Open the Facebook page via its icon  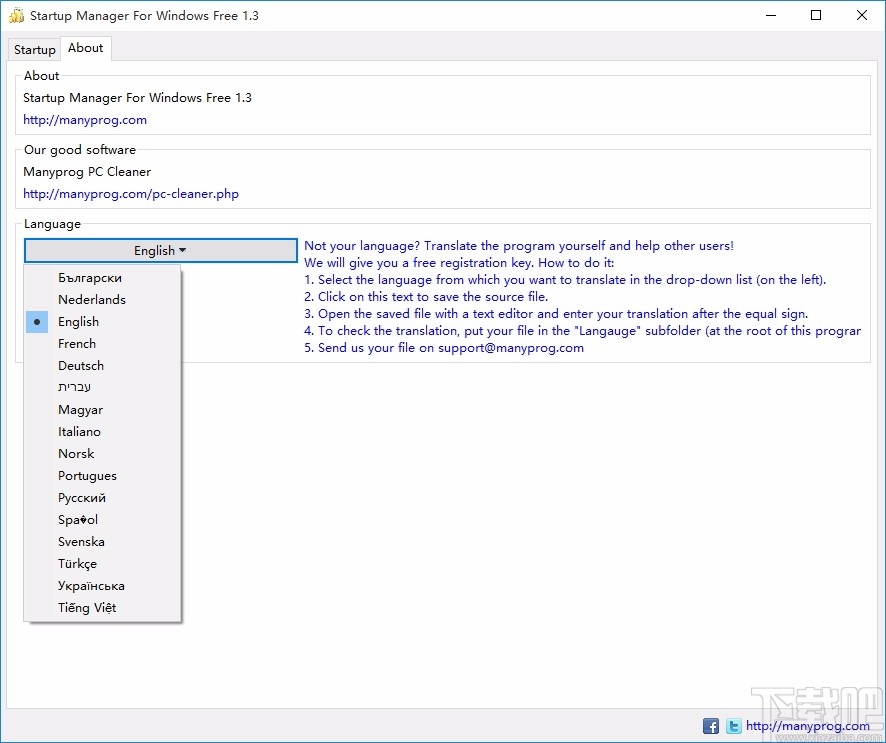(x=710, y=726)
